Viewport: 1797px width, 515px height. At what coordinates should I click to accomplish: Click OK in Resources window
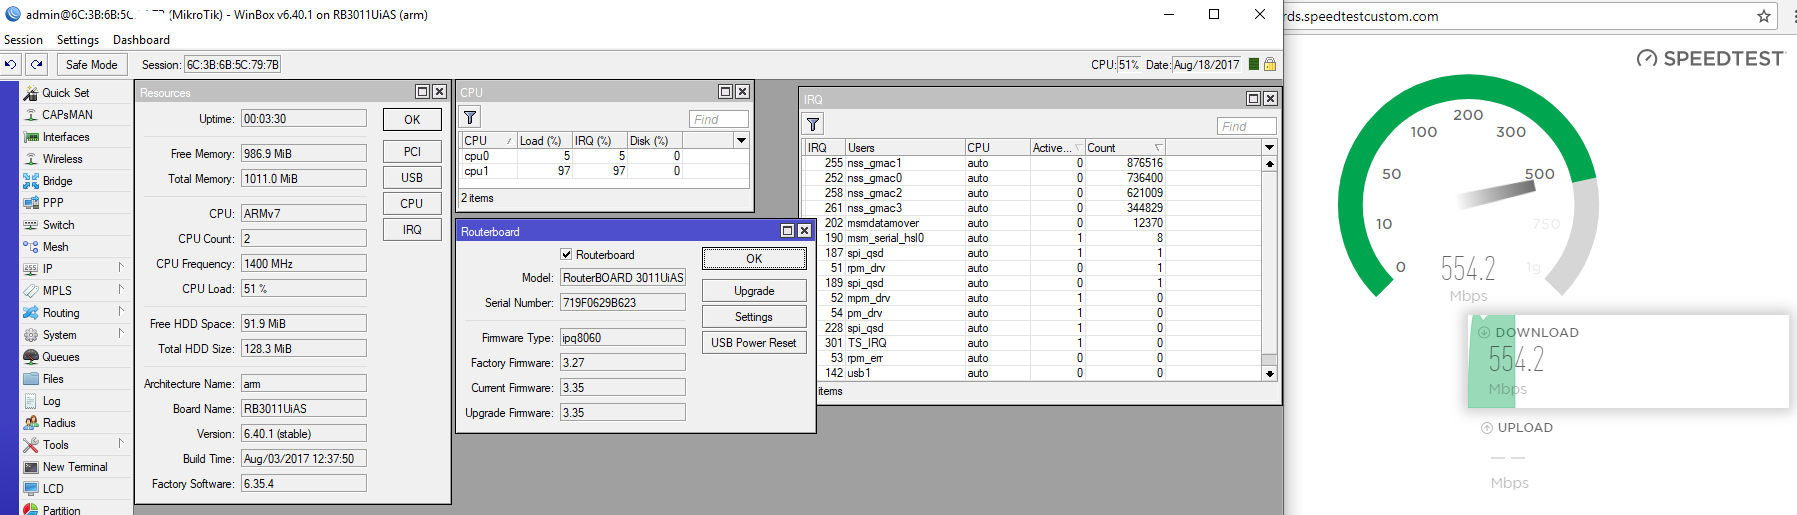(x=412, y=120)
